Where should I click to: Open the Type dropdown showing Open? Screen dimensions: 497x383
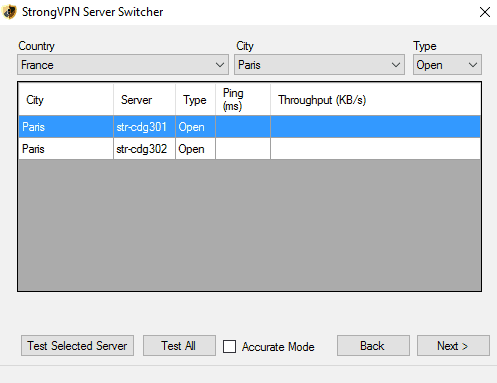pyautogui.click(x=447, y=65)
